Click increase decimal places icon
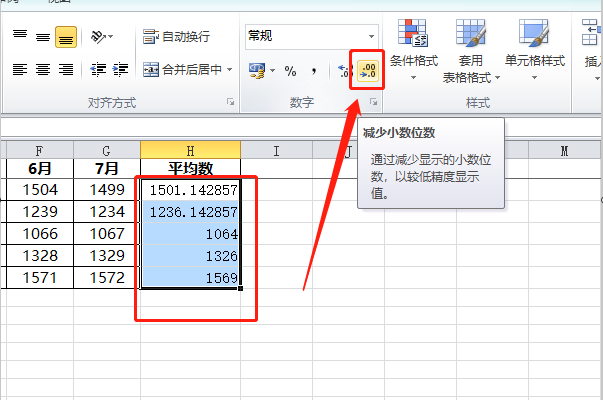The width and height of the screenshot is (603, 400). coord(344,70)
